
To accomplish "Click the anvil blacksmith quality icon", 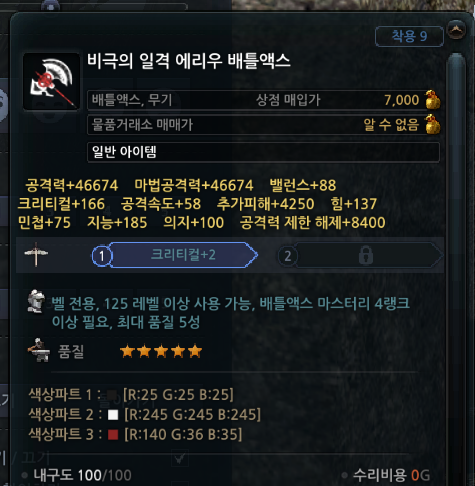I will pos(39,350).
